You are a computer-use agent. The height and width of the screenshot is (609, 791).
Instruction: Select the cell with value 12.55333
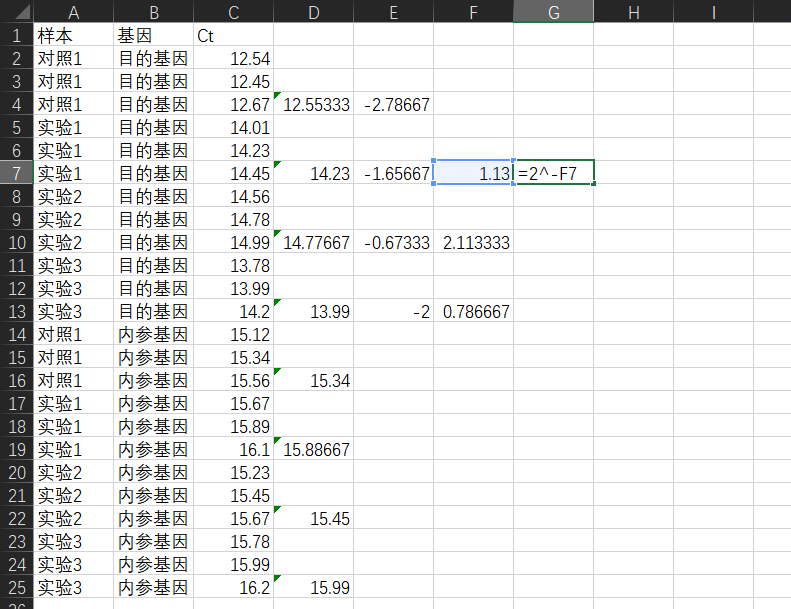pos(313,104)
